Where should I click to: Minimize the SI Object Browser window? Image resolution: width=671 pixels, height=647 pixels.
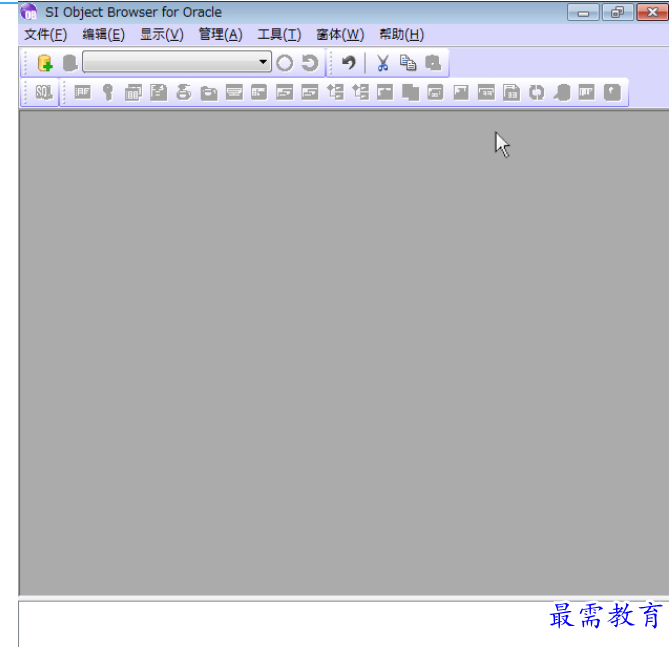click(x=583, y=12)
